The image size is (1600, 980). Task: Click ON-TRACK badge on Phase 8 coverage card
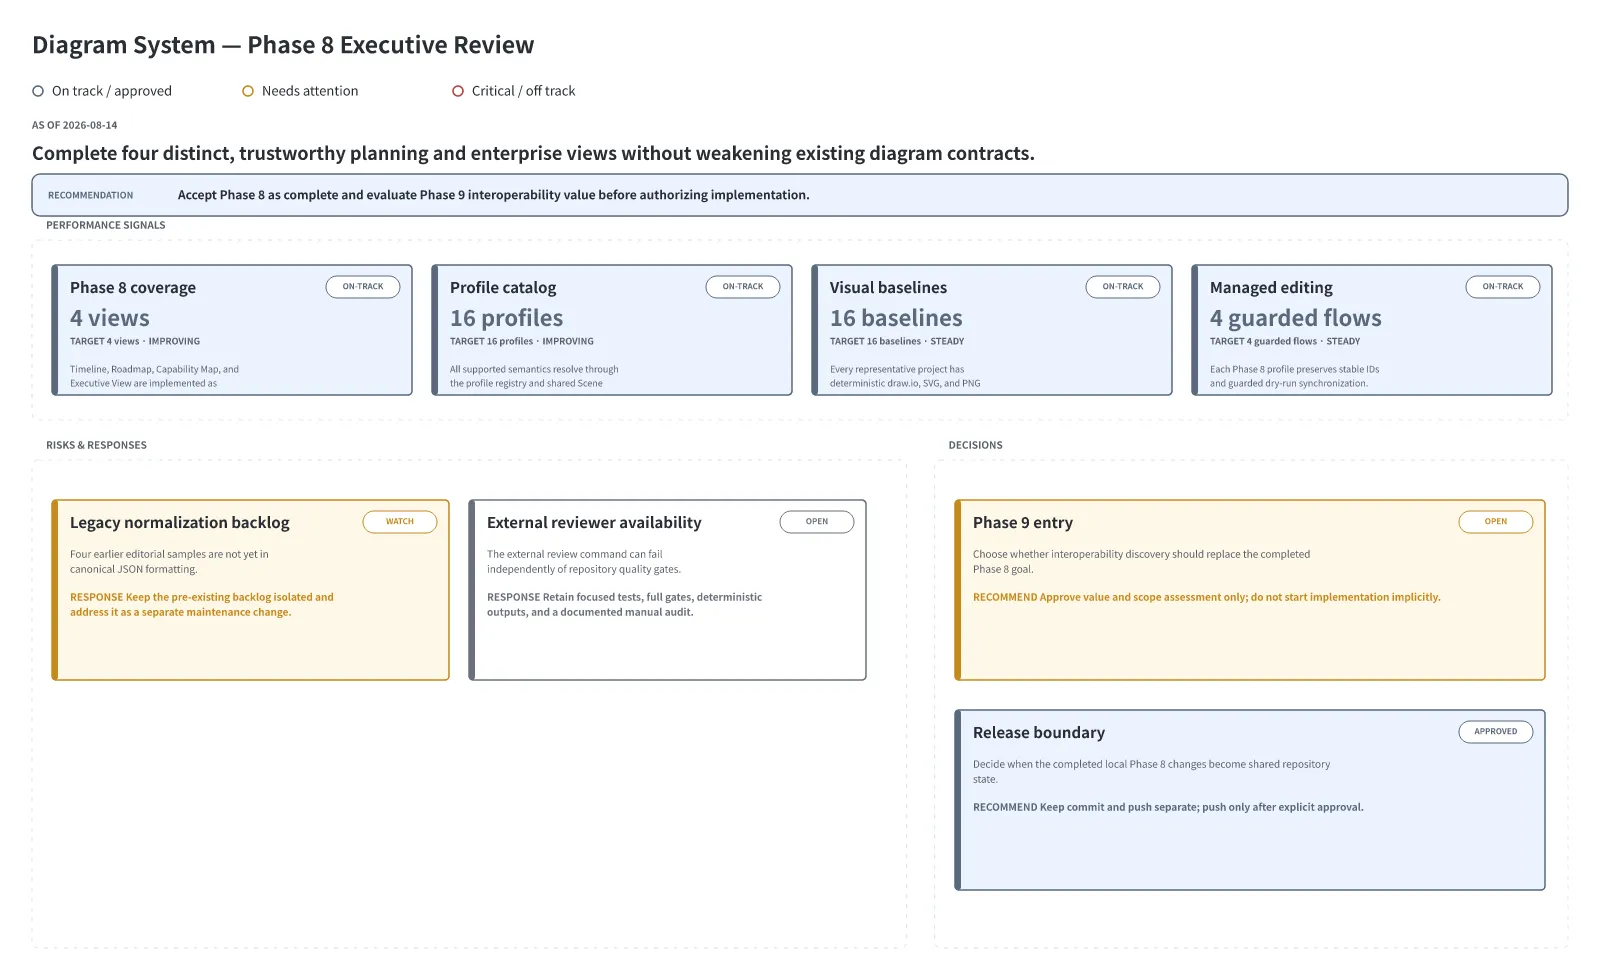pos(363,287)
